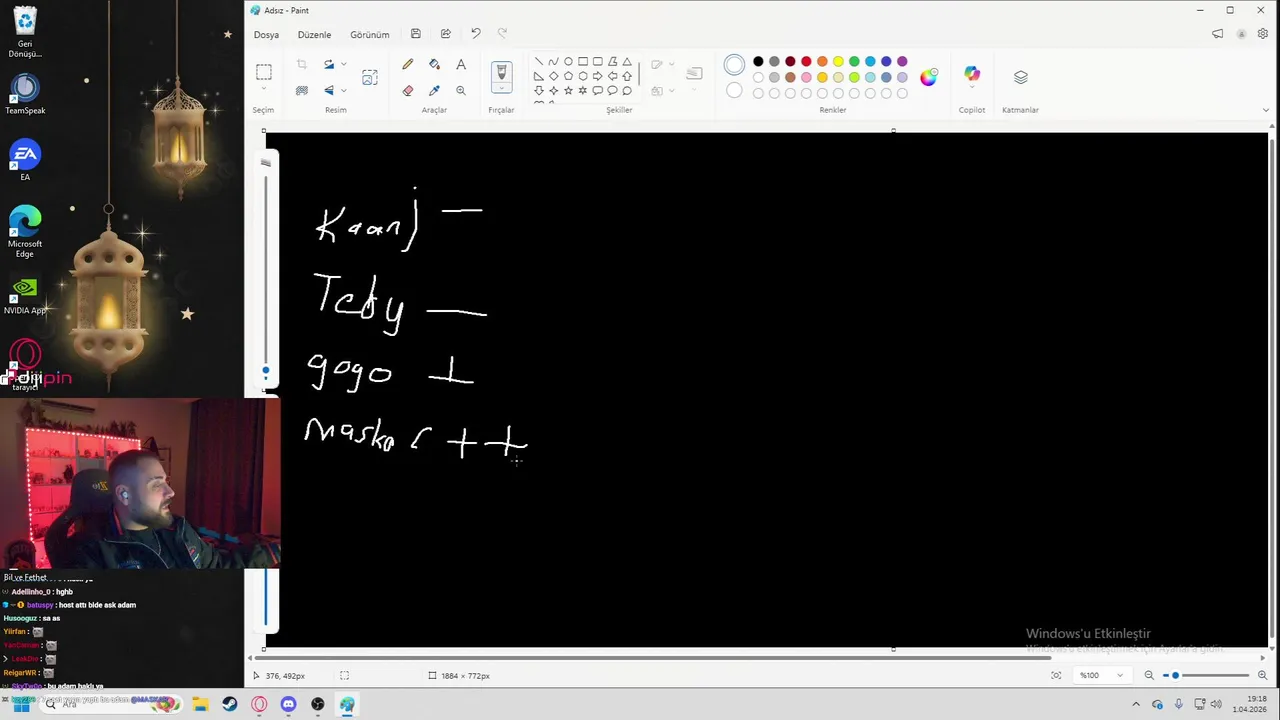The width and height of the screenshot is (1280, 720).
Task: Click the feedback megaphone icon
Action: (1217, 34)
